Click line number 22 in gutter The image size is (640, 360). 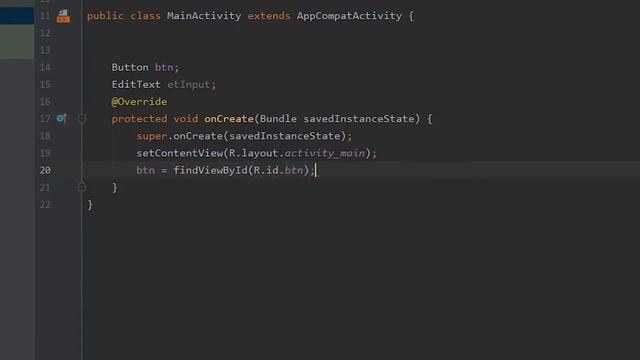point(45,204)
